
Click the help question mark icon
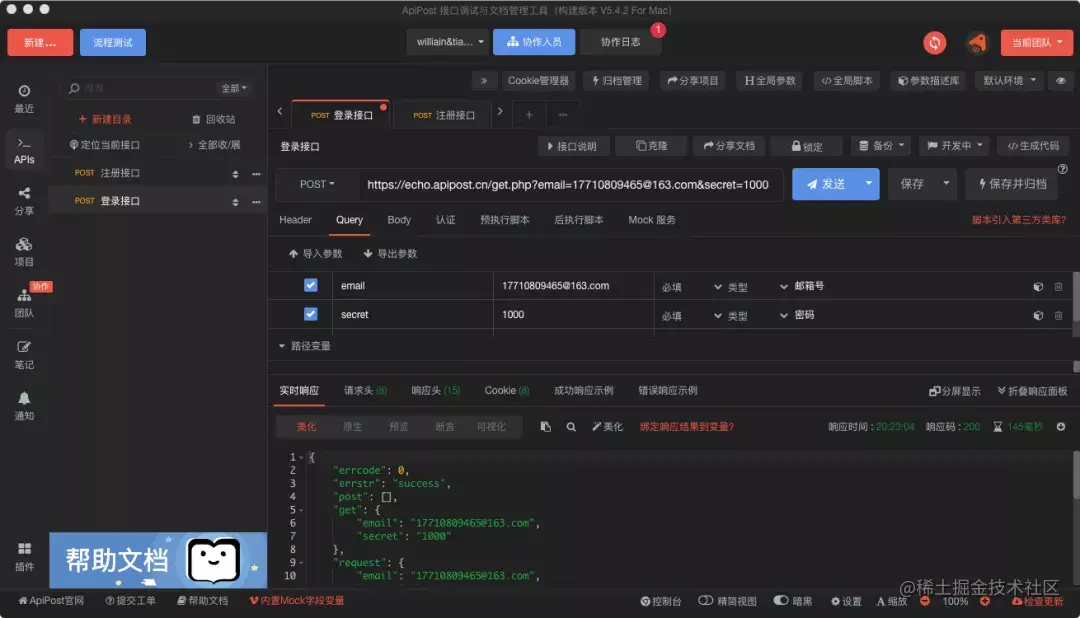click(1063, 169)
